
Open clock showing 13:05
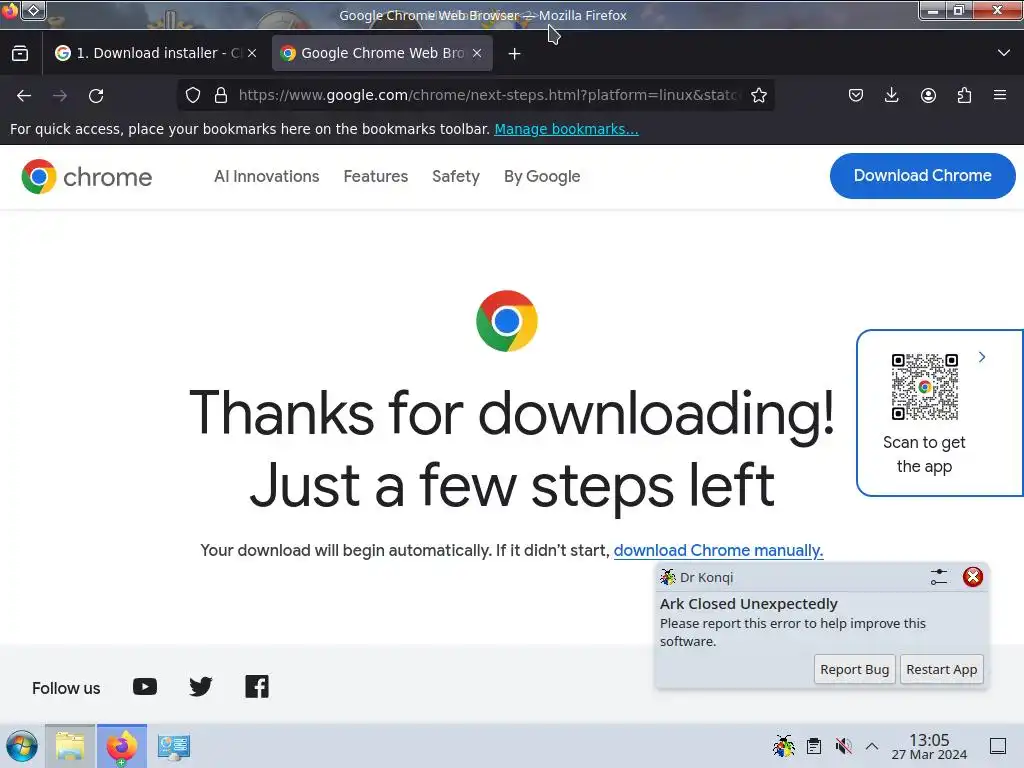(x=929, y=746)
